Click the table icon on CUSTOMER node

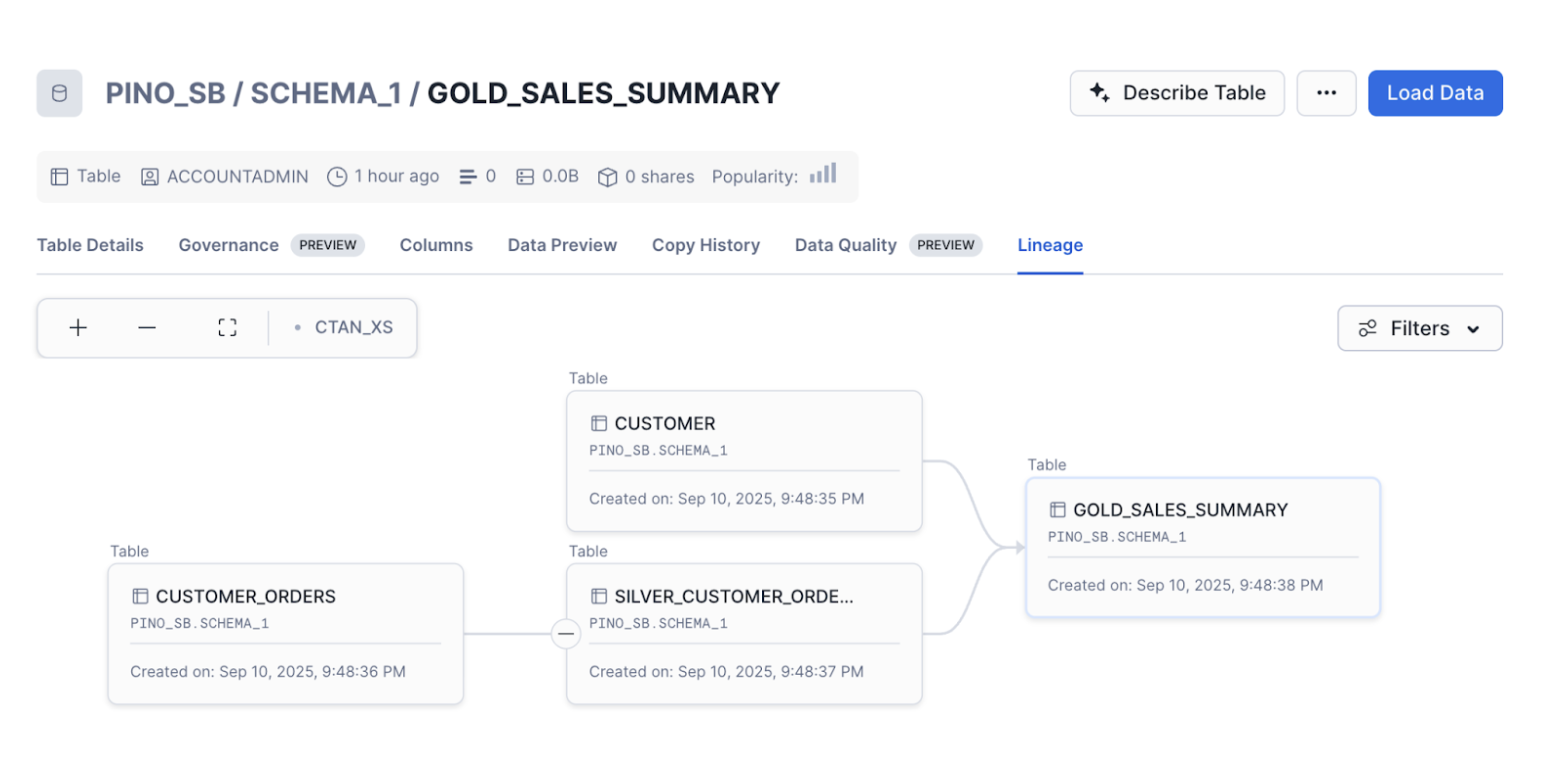point(599,424)
